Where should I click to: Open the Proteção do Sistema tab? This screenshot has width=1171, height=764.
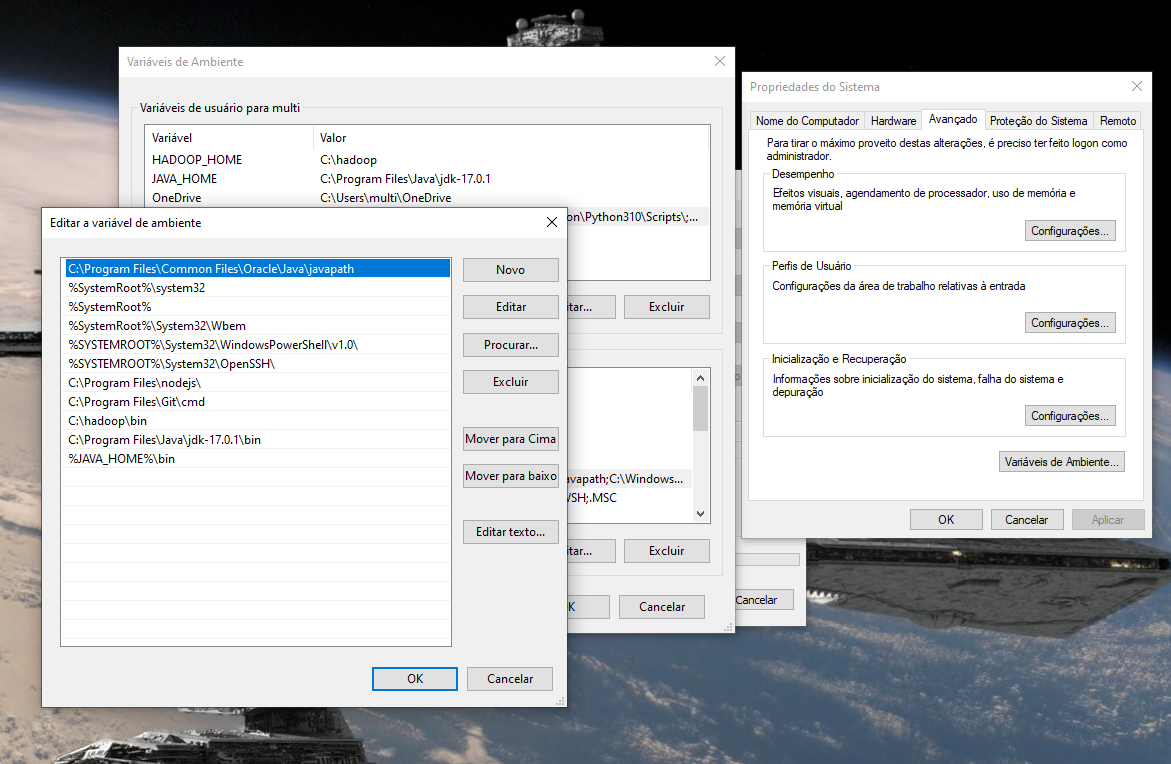point(1038,120)
